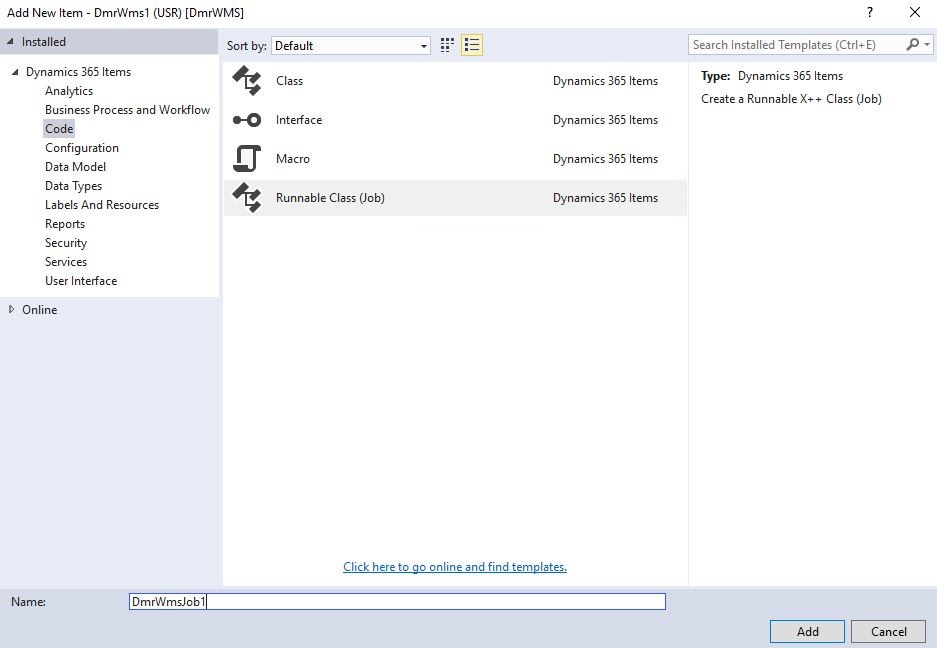The image size is (937, 648).
Task: Select the Configuration category
Action: click(82, 148)
